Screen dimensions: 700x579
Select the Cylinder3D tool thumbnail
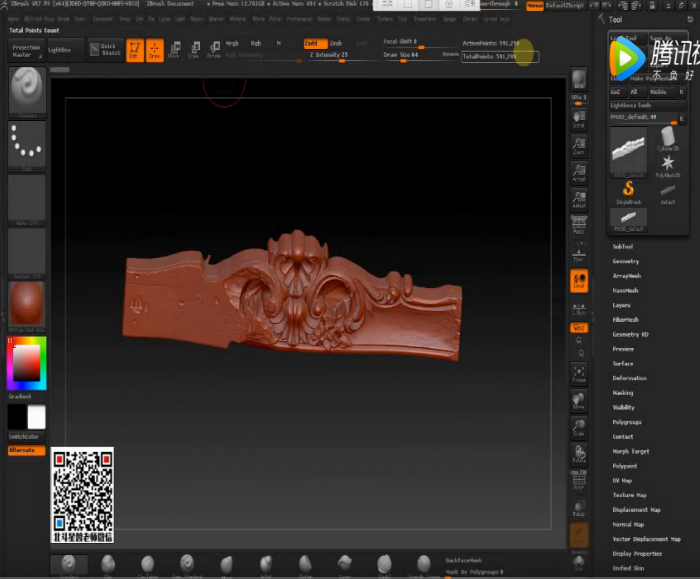click(x=667, y=140)
